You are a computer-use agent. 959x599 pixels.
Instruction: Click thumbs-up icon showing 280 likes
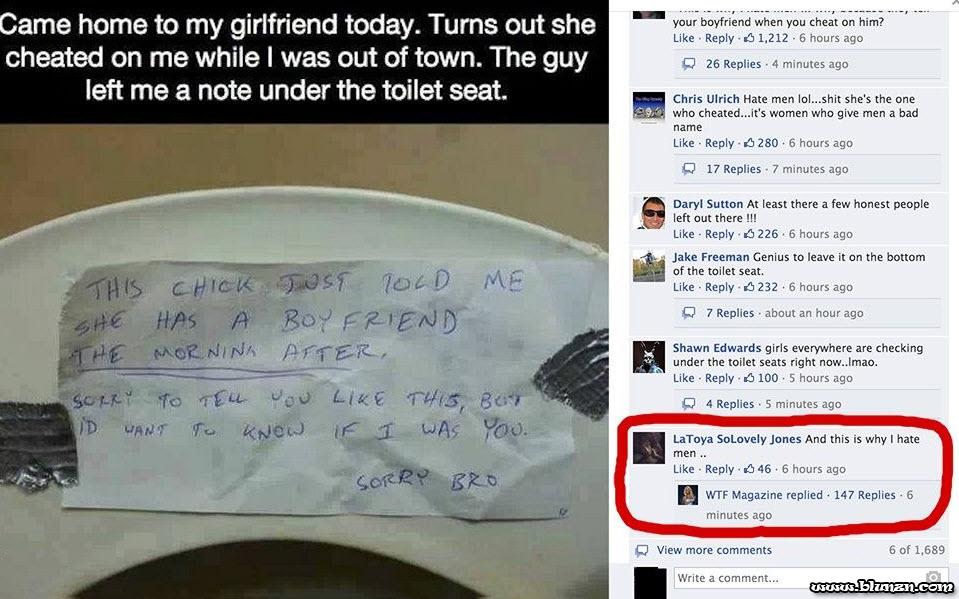(x=749, y=143)
